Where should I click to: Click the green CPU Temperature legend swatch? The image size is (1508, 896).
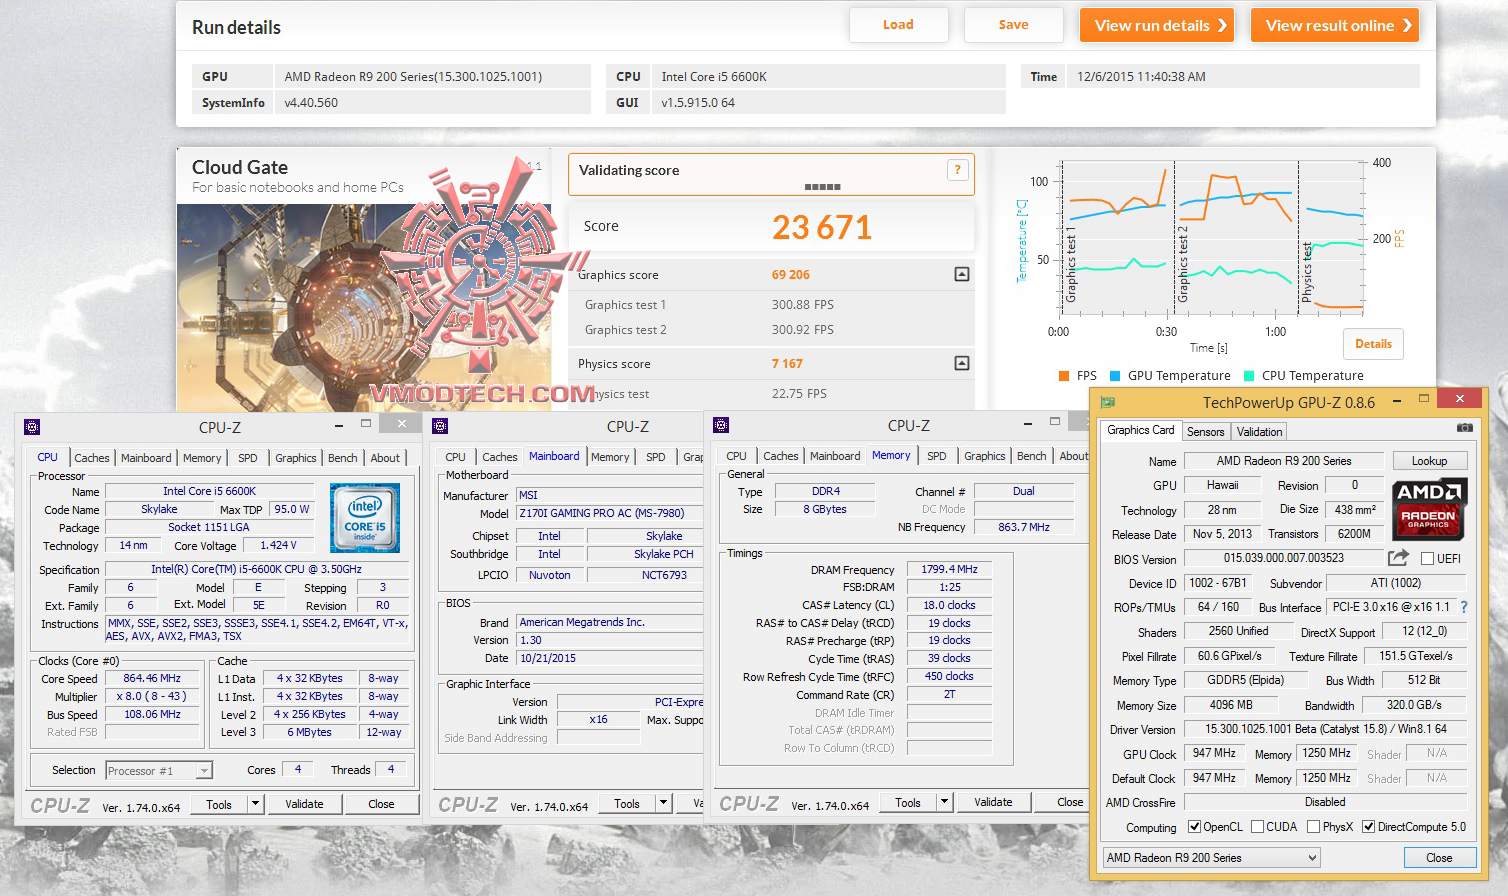click(1249, 376)
